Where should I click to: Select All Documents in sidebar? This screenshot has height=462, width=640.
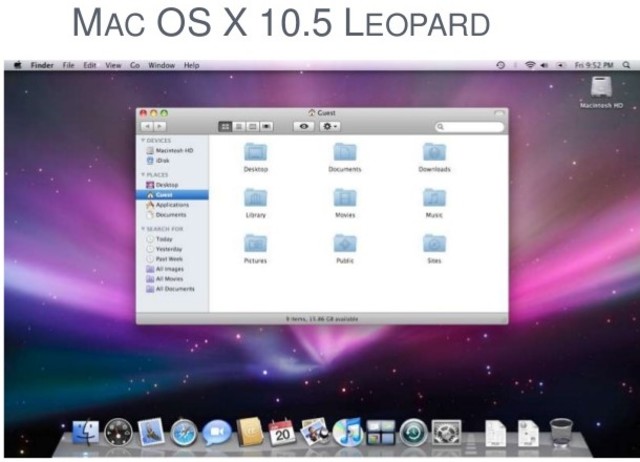pos(171,289)
